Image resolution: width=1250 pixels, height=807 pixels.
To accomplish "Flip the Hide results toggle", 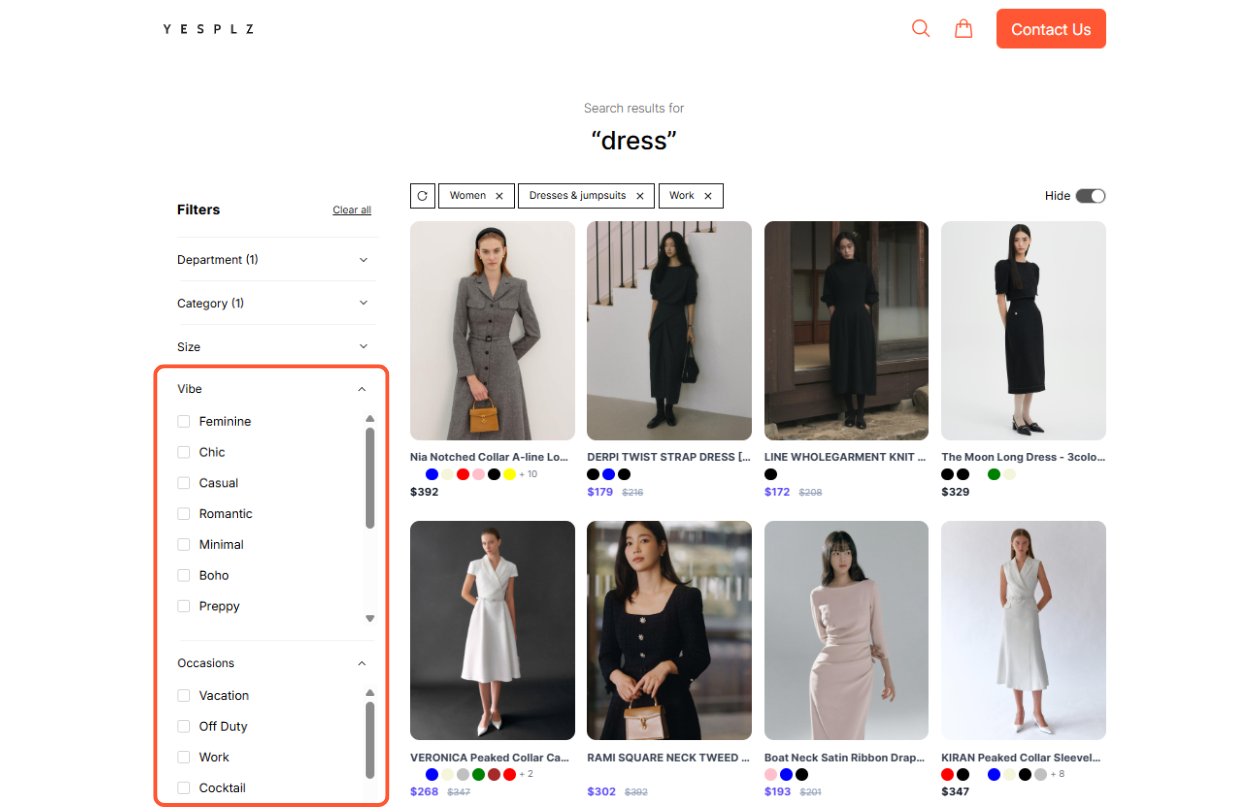I will point(1091,195).
